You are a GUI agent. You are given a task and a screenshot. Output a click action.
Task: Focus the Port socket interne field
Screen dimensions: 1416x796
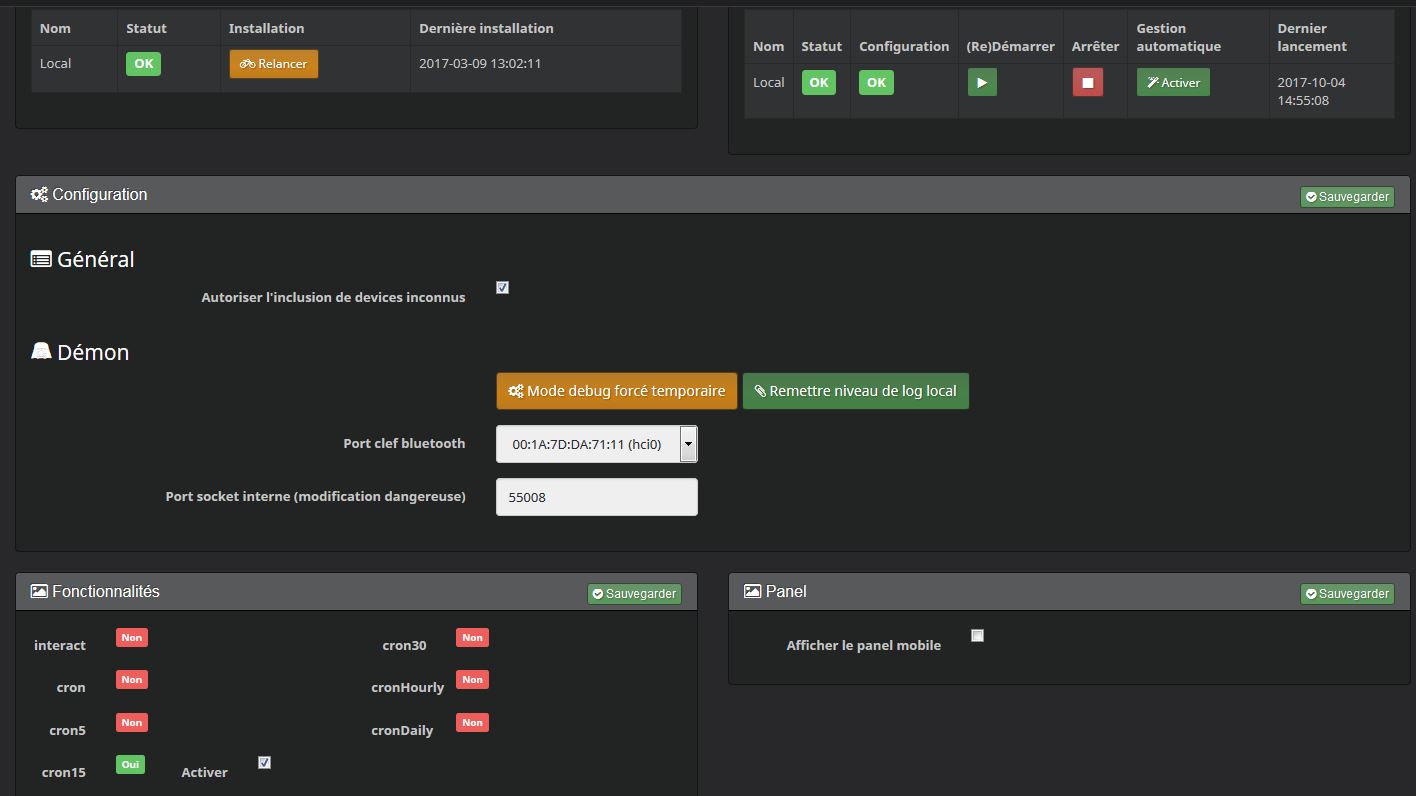click(x=597, y=497)
